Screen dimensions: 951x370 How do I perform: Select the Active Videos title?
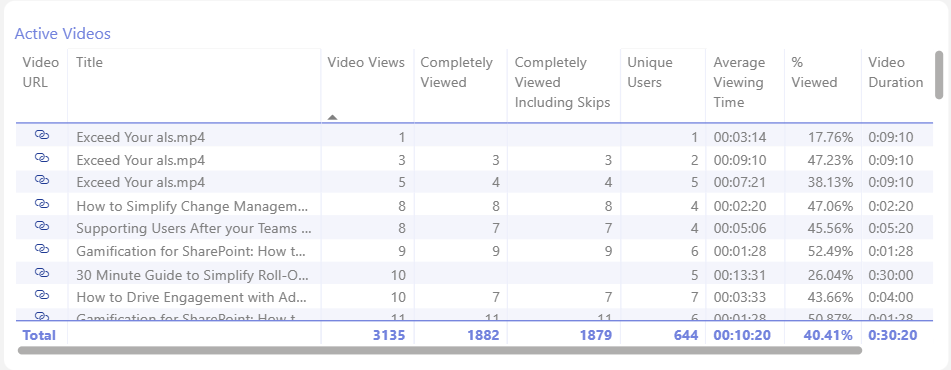(62, 34)
